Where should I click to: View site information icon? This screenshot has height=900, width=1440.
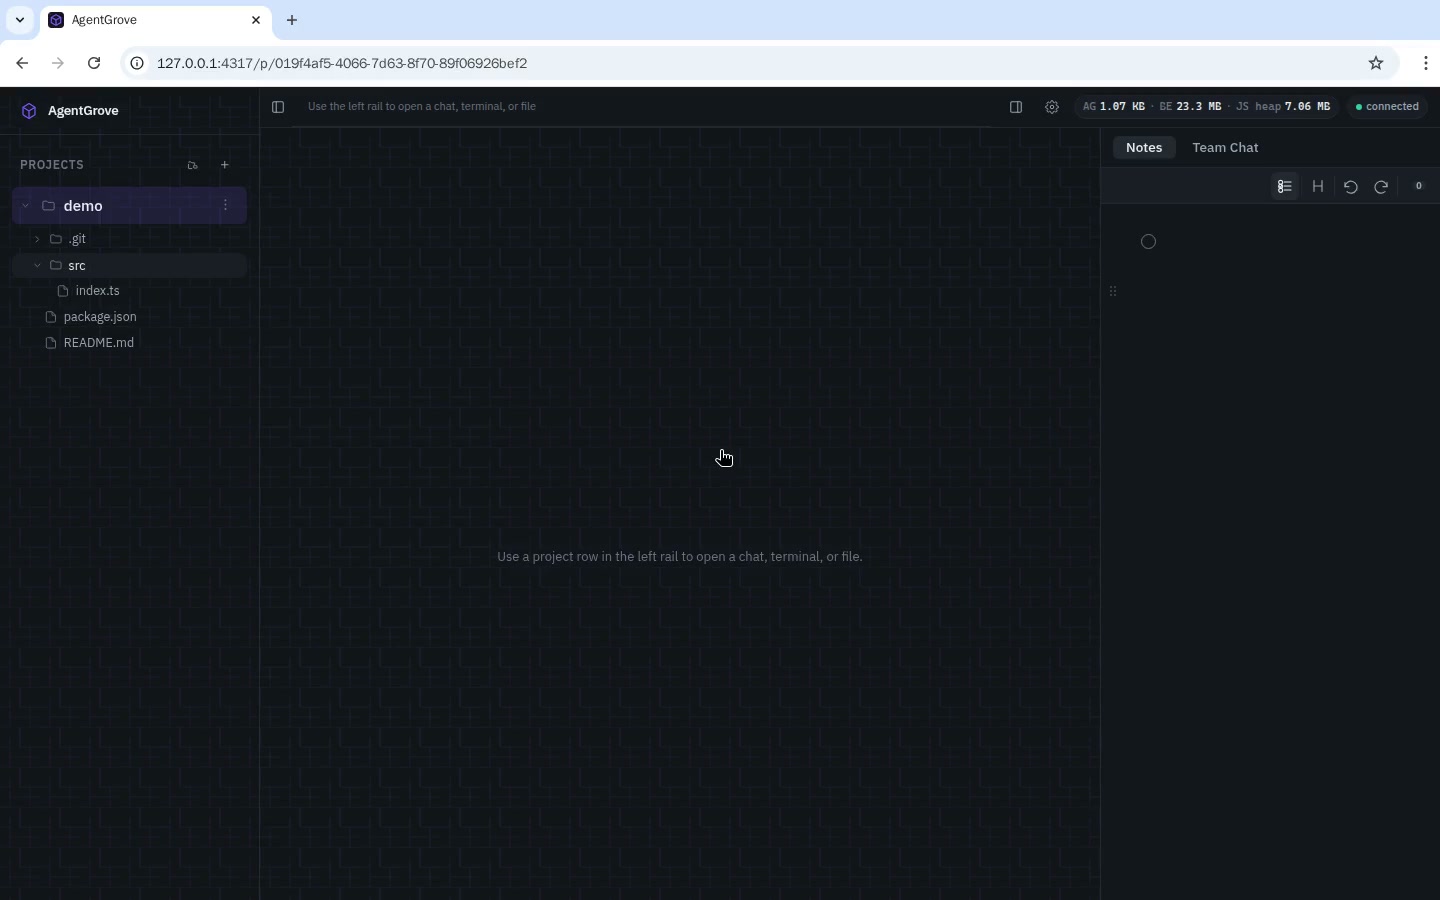(138, 64)
